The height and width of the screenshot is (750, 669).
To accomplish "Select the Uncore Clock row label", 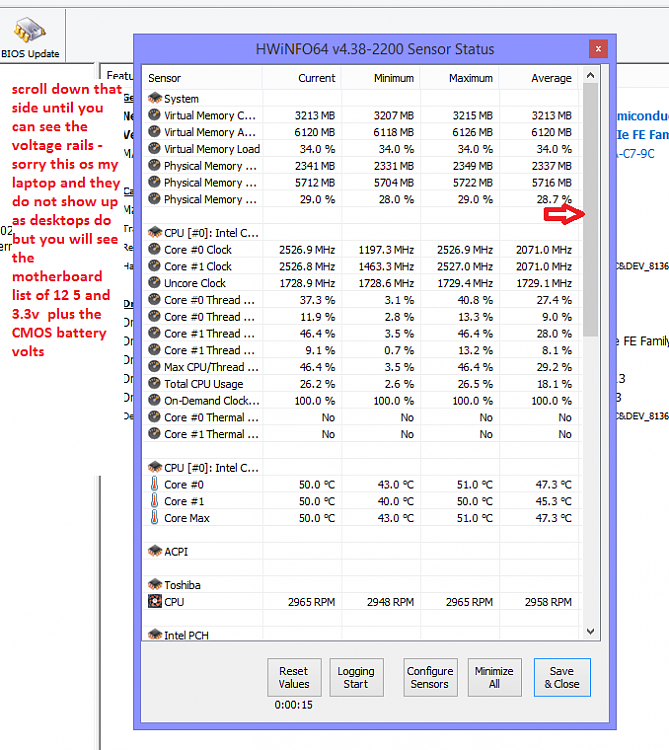I will [x=195, y=283].
